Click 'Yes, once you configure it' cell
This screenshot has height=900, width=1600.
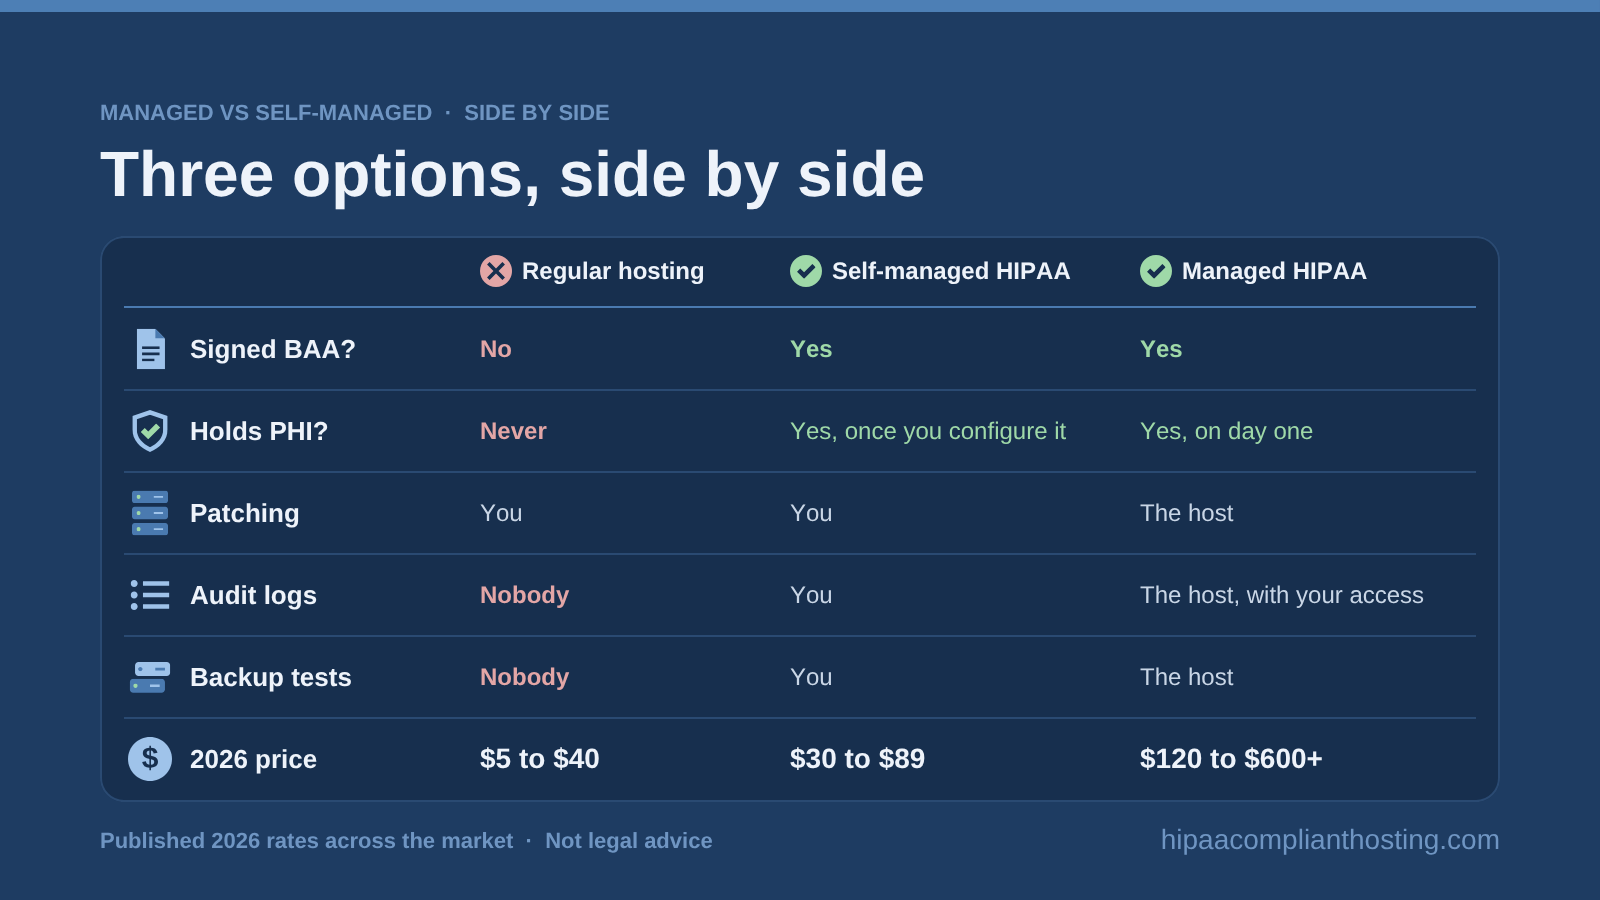tap(928, 431)
